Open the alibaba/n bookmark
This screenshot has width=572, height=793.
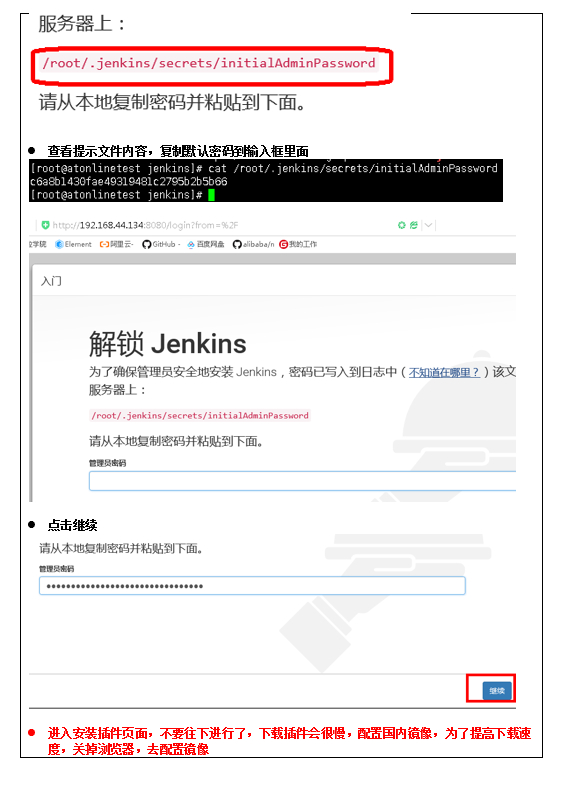pyautogui.click(x=253, y=244)
